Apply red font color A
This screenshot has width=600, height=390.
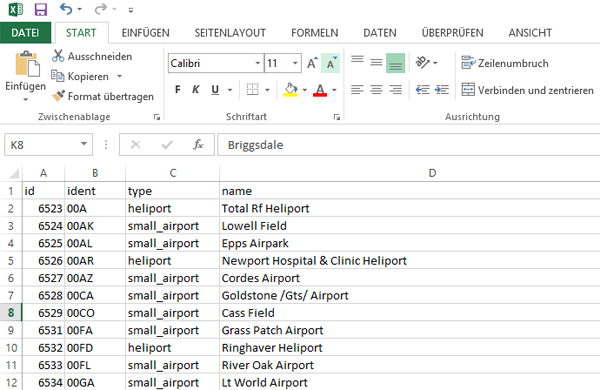click(x=320, y=90)
